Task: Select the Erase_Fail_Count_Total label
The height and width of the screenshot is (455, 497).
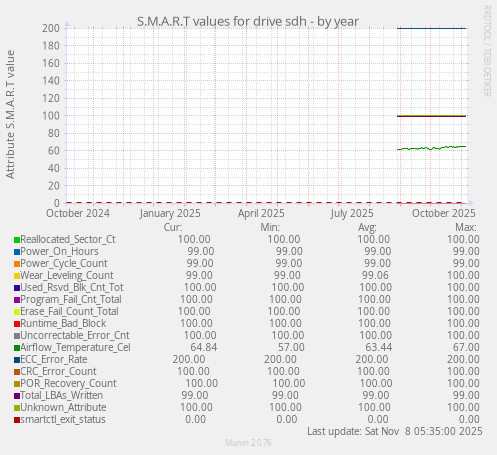Action: [69, 312]
